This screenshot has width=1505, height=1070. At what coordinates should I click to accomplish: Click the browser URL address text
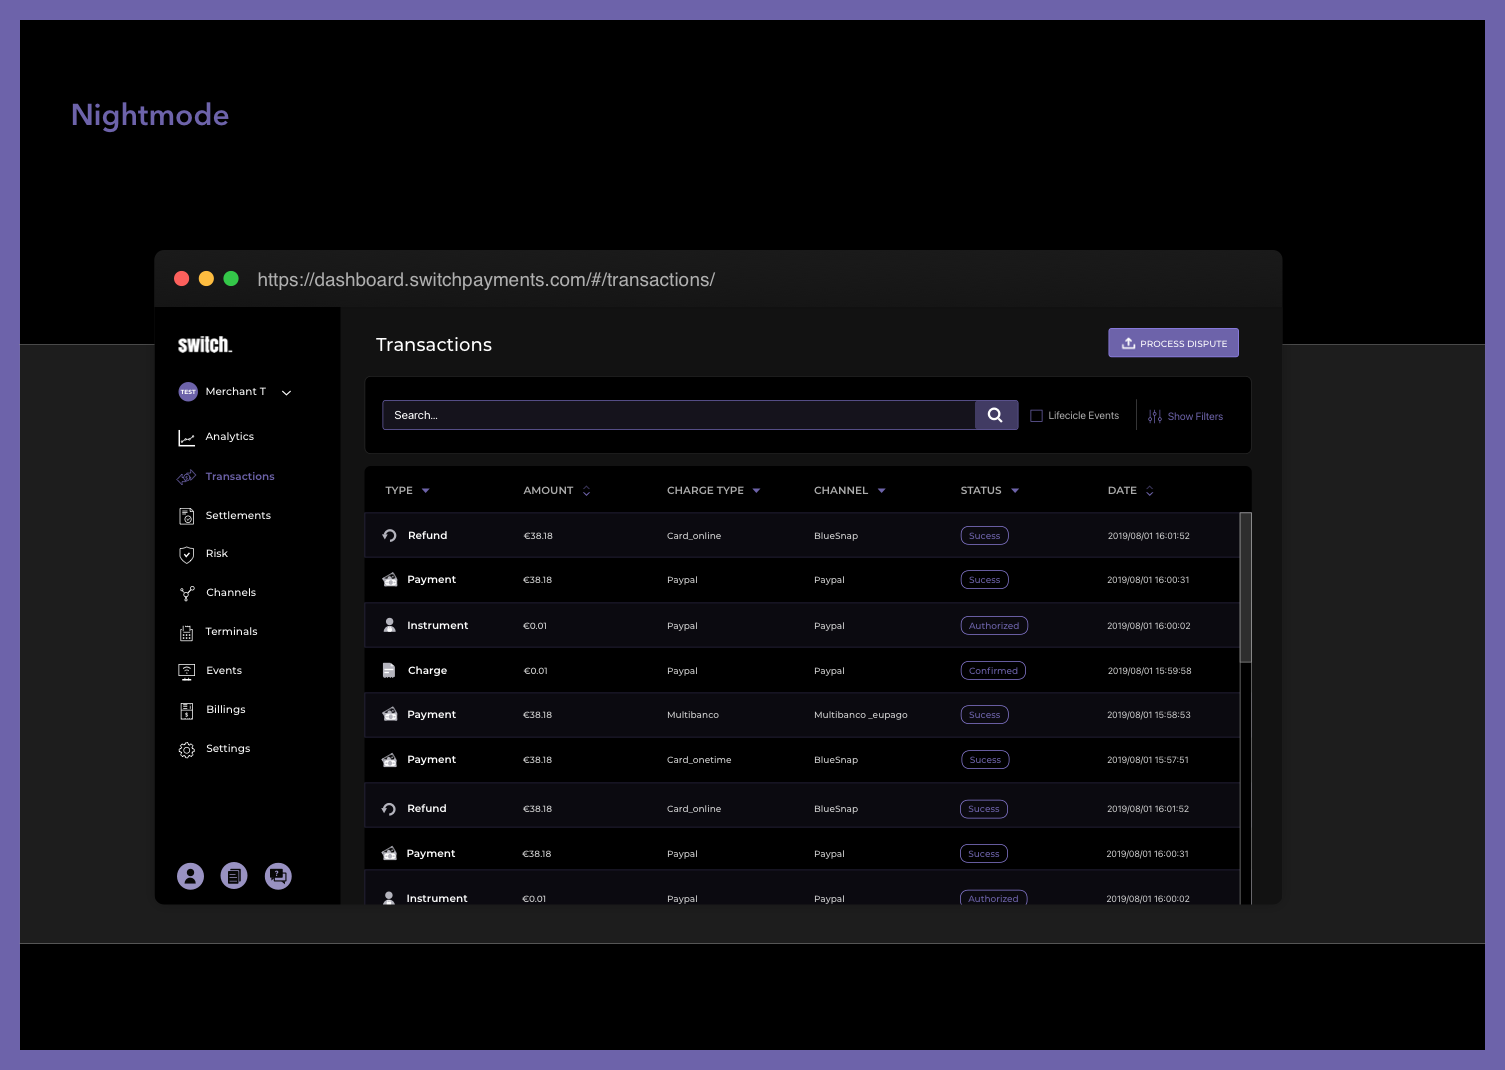(x=486, y=280)
